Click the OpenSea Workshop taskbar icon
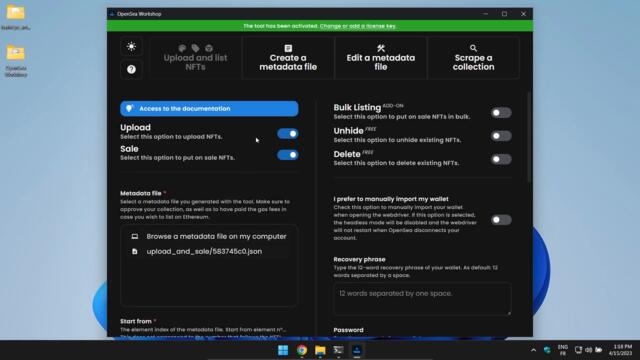Screen dimensions: 640x360 pyautogui.click(x=357, y=350)
